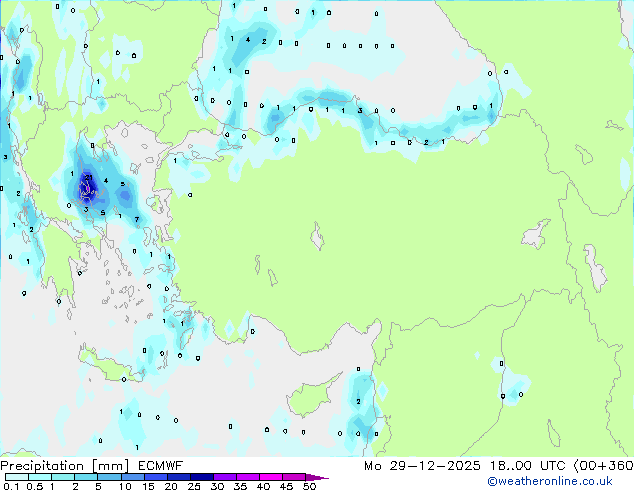Viewport: 634px width, 490px height.
Task: Click the '18..00 UTC' time text
Action: (x=527, y=466)
